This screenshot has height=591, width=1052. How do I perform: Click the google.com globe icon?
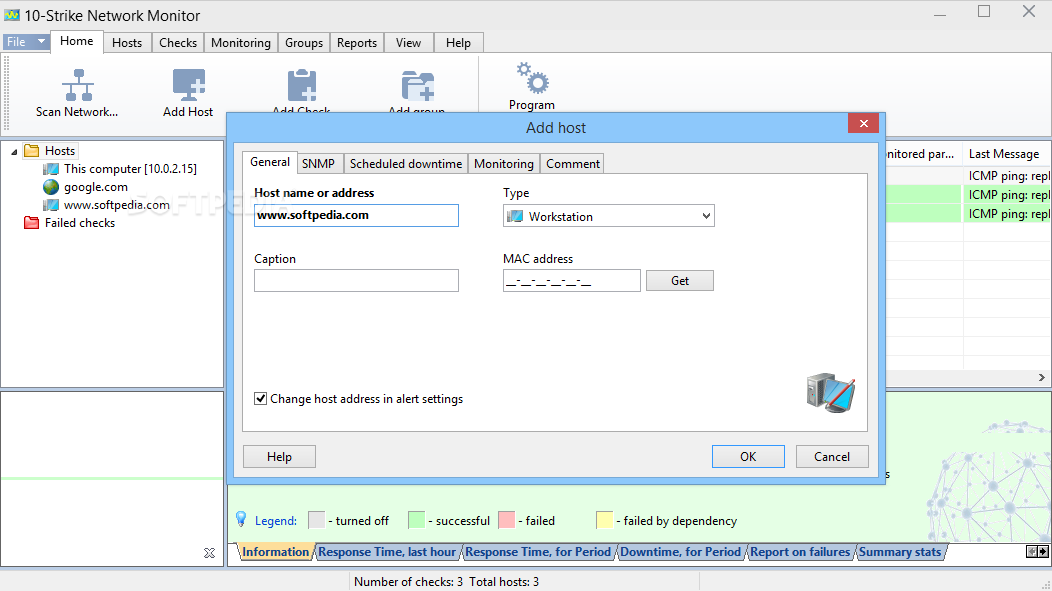tap(51, 187)
